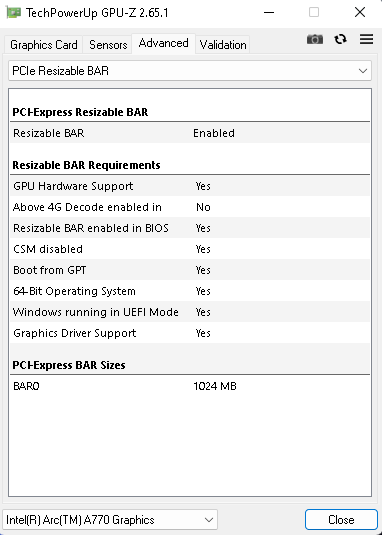Click the arrow of the PCIe Resizable BAR combo box

point(363,71)
